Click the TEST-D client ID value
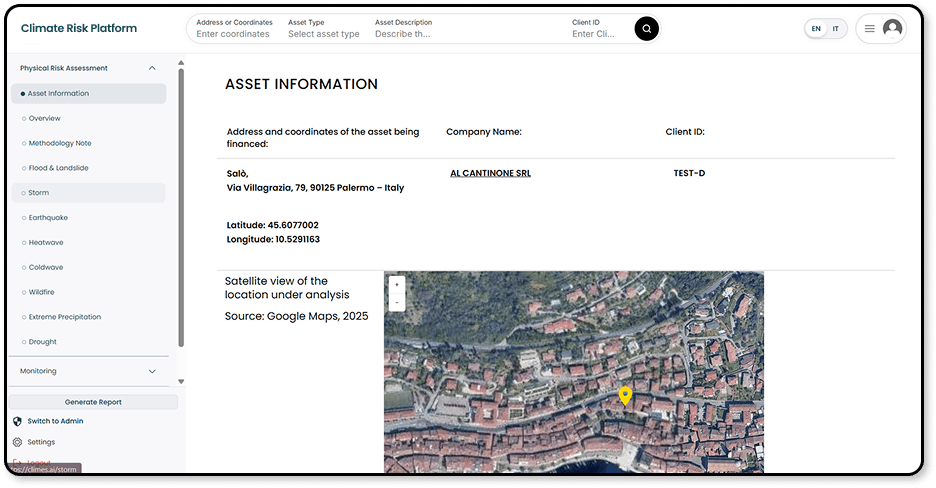 click(689, 173)
